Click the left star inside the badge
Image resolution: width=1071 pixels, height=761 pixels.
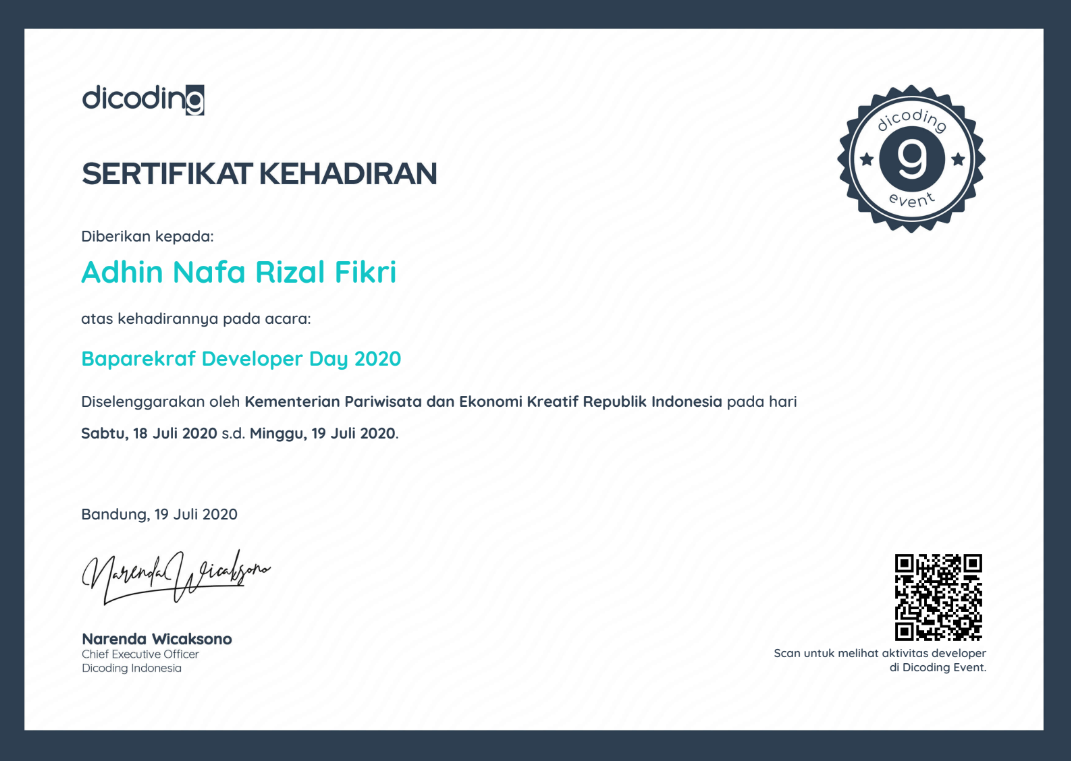pyautogui.click(x=866, y=159)
